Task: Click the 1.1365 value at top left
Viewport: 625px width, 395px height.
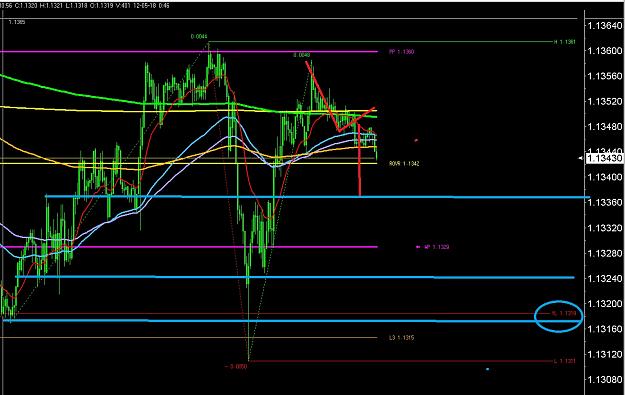Action: (17, 22)
